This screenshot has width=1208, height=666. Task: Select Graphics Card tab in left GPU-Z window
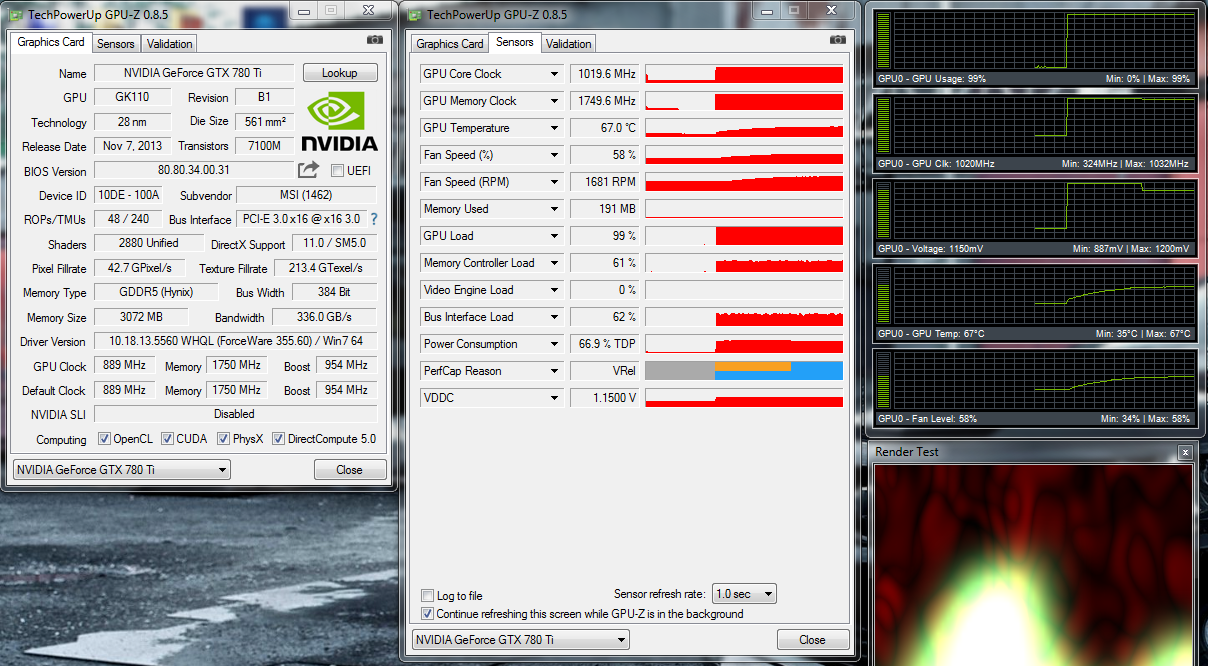point(51,42)
